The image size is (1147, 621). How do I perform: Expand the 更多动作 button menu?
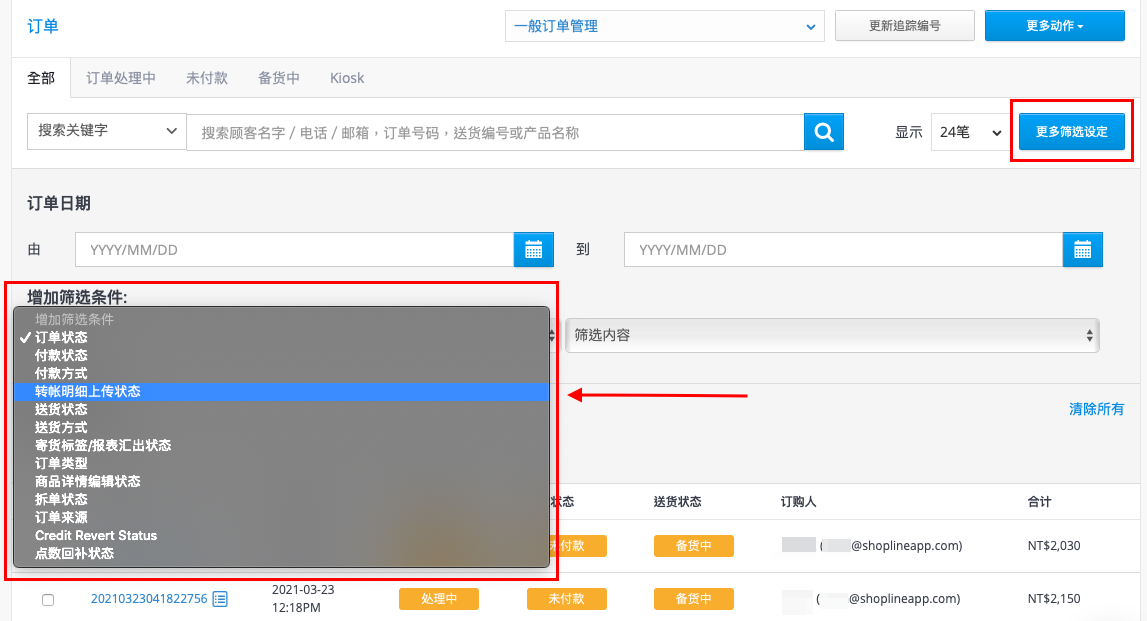pos(1054,26)
